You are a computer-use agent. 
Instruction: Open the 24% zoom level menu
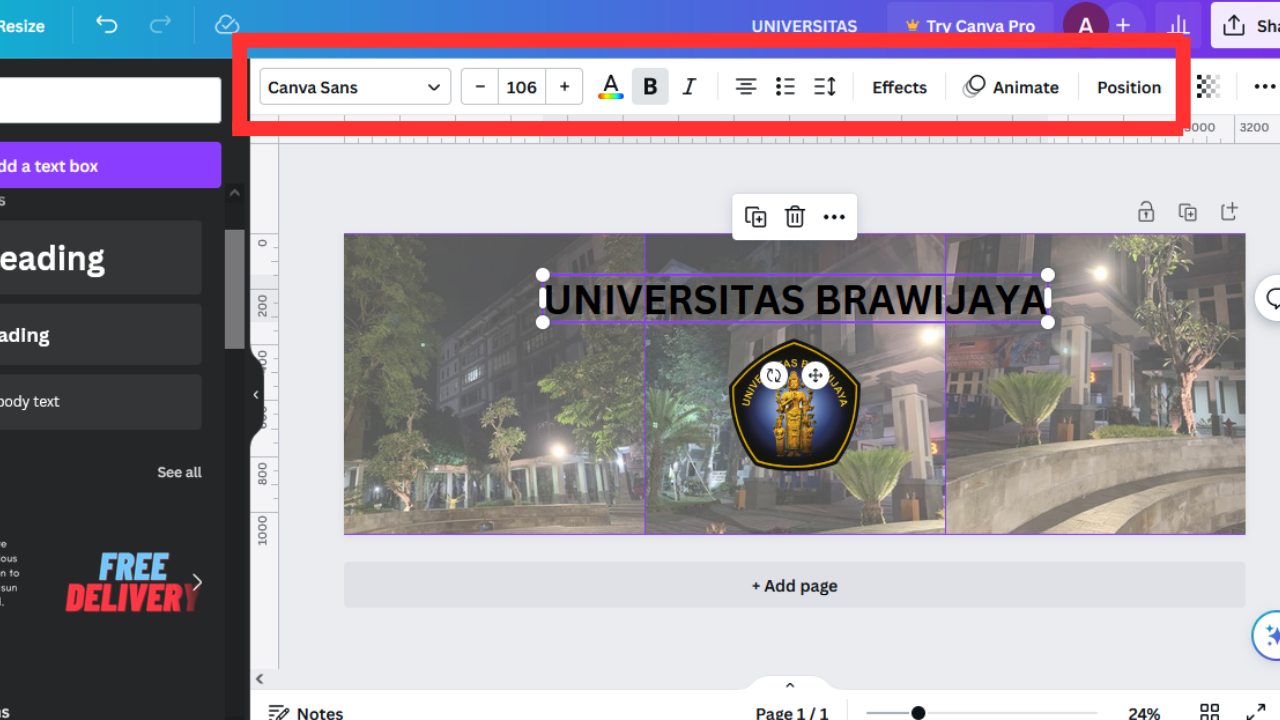pos(1144,713)
